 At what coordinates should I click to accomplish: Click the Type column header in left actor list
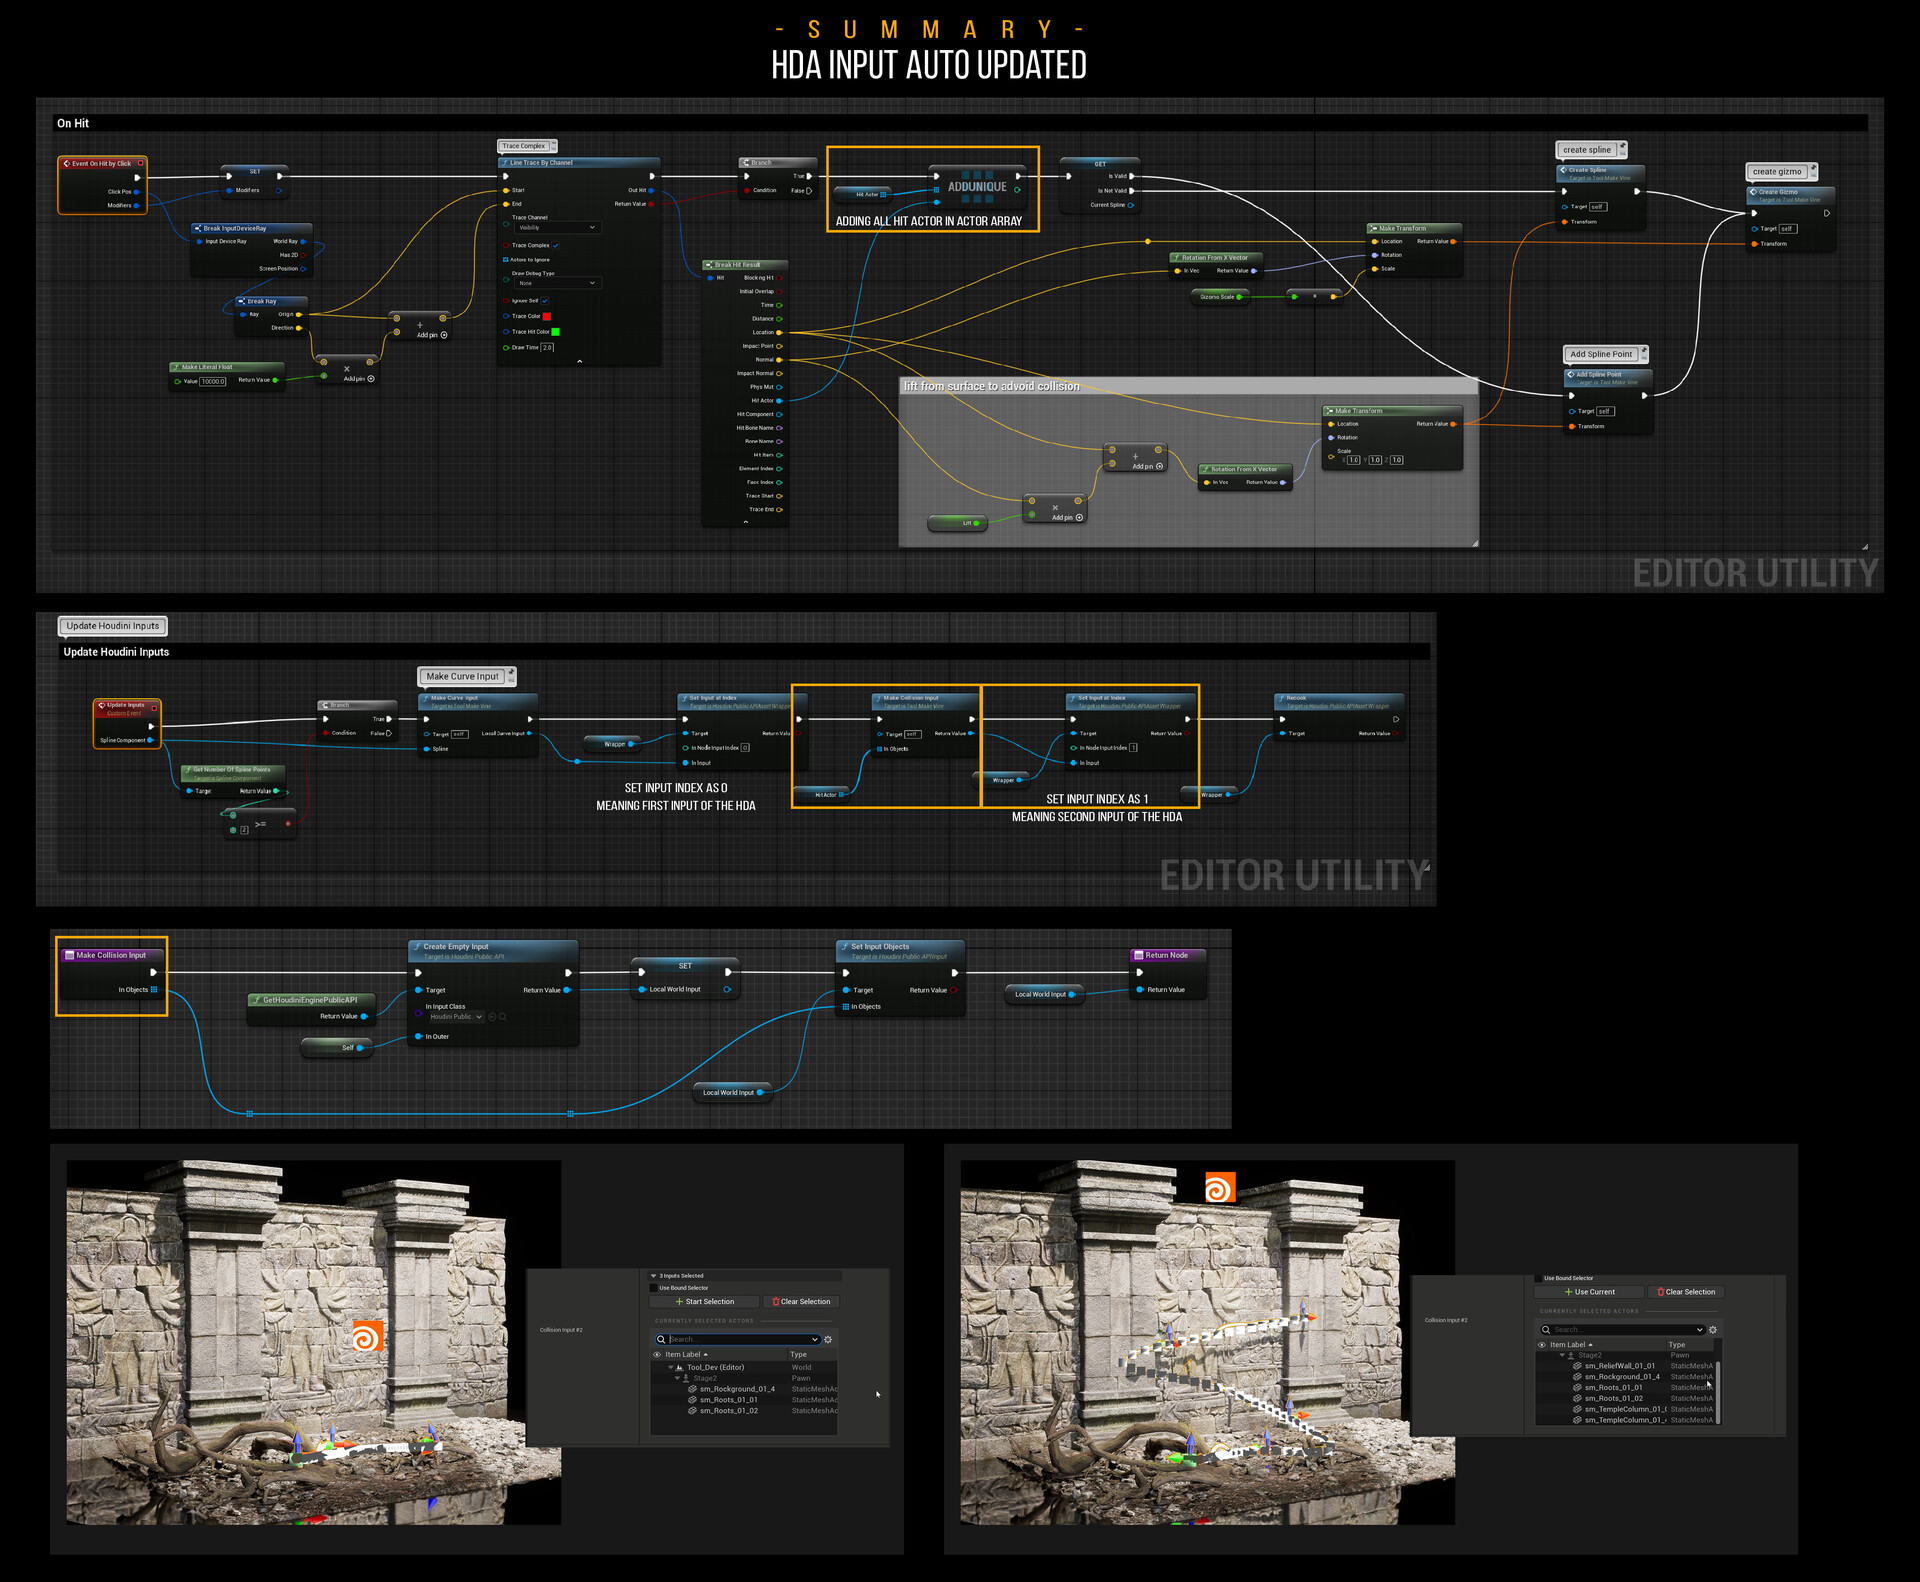[x=799, y=1355]
